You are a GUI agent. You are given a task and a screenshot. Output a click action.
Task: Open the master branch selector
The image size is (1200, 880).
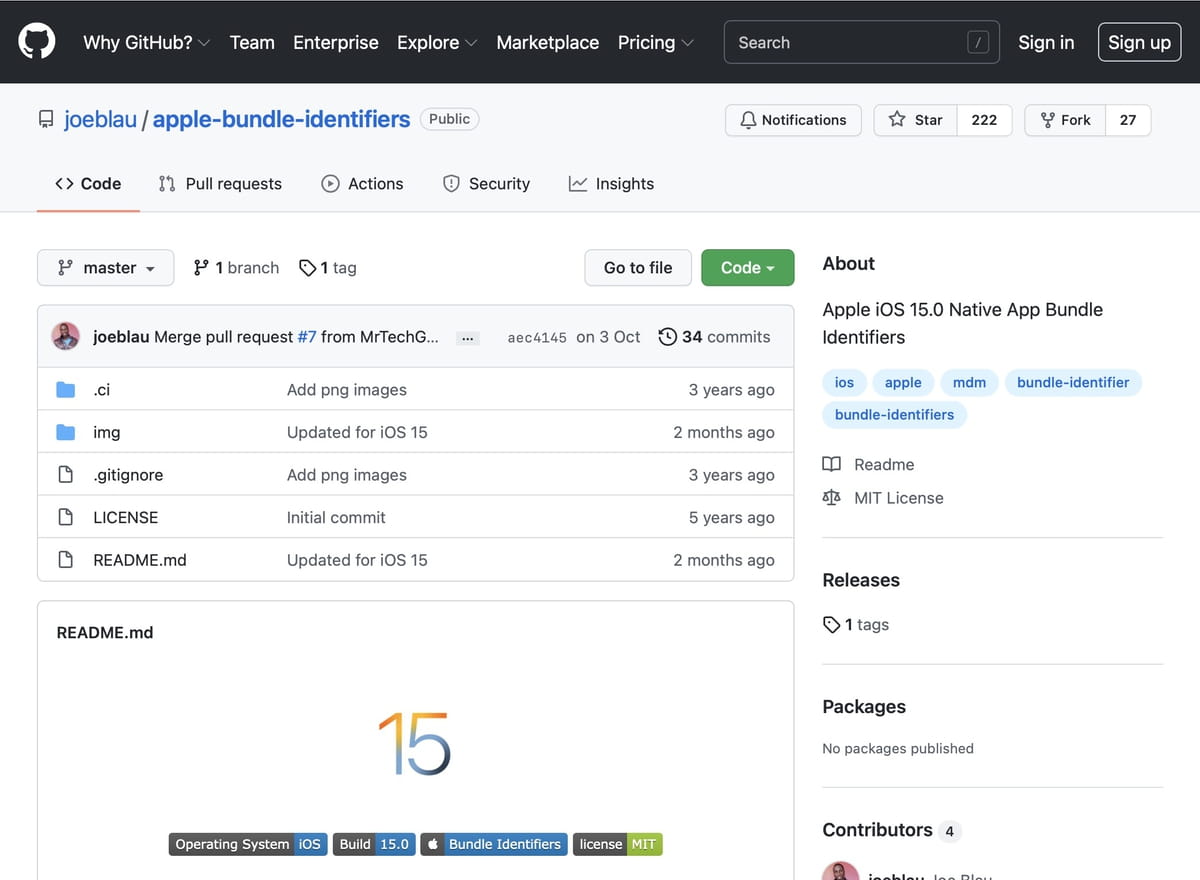click(106, 267)
